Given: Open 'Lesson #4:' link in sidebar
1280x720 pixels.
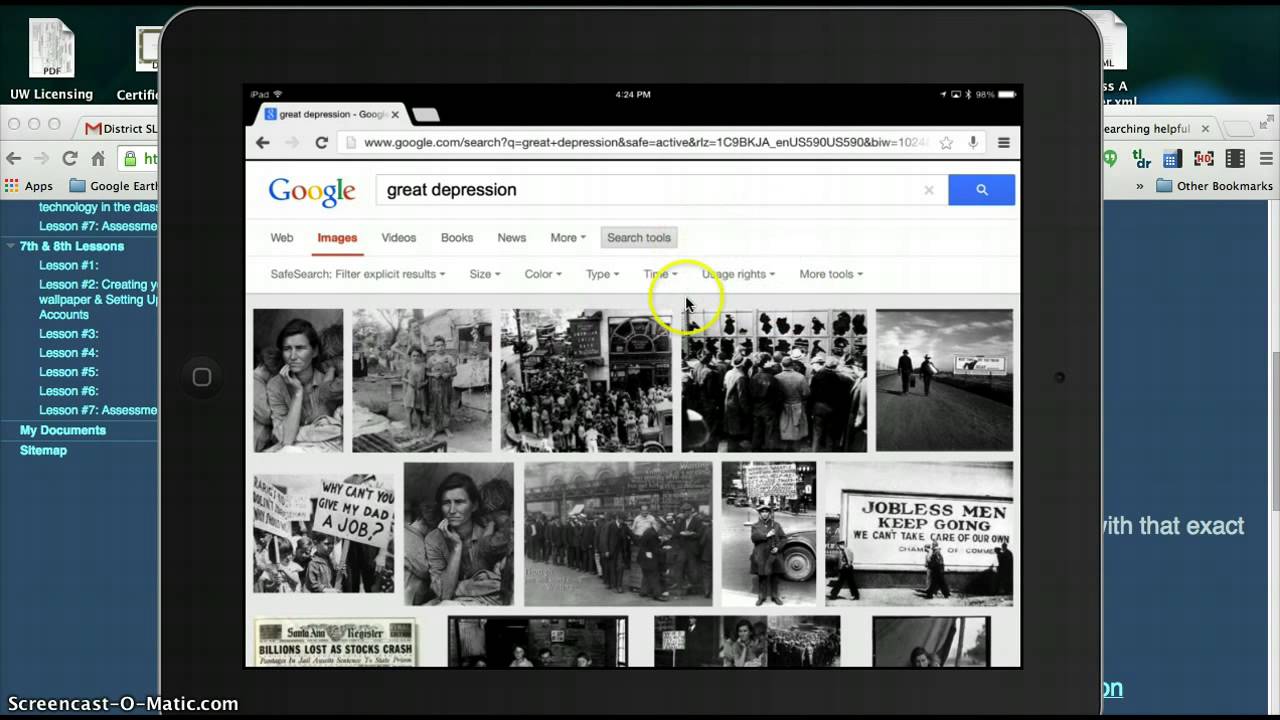Looking at the screenshot, I should [x=68, y=353].
